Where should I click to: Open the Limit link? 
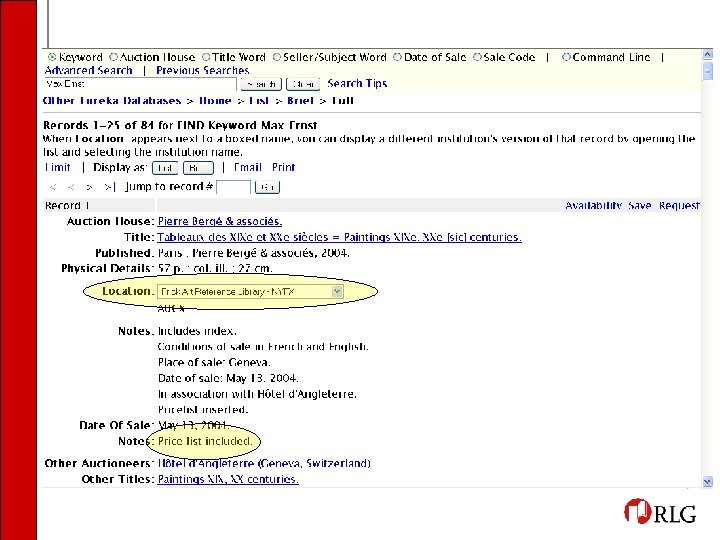point(57,167)
